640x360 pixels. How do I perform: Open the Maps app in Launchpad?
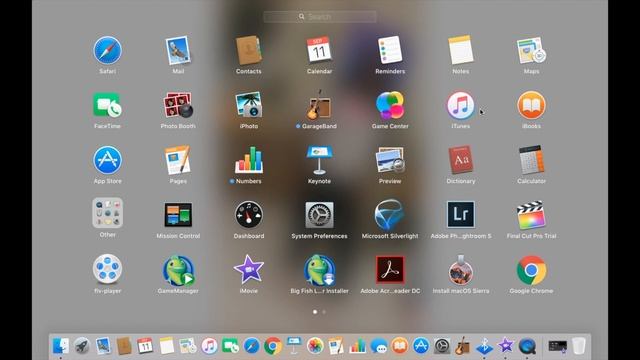click(x=531, y=51)
